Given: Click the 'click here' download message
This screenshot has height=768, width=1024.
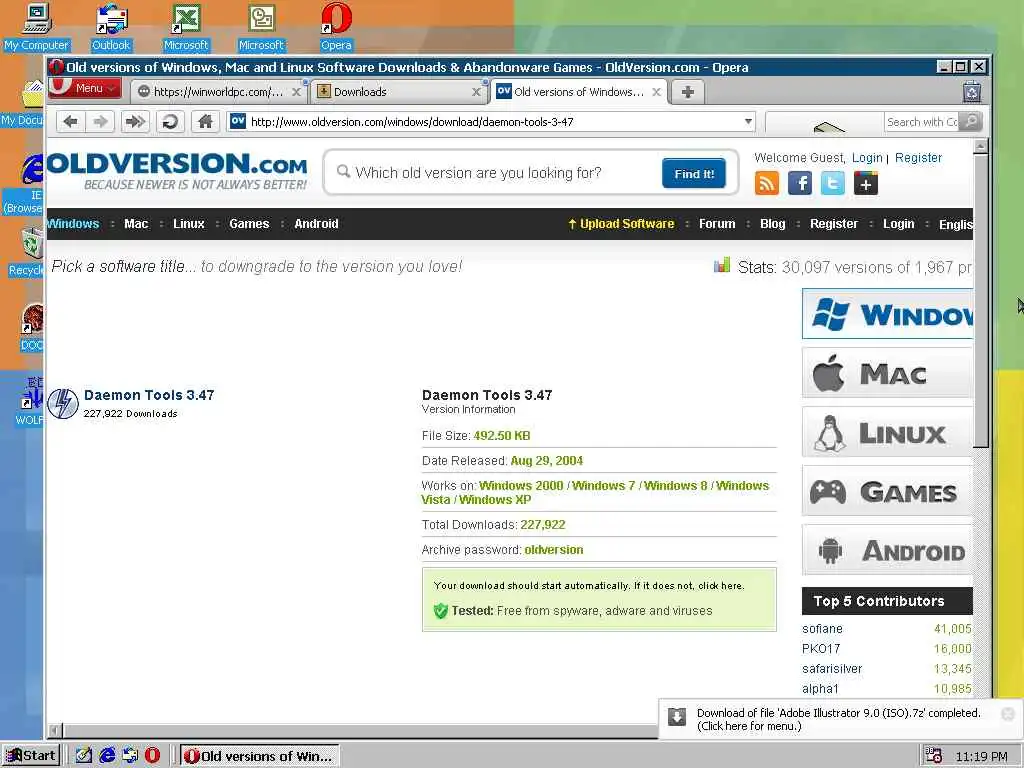Looking at the screenshot, I should click(x=588, y=586).
